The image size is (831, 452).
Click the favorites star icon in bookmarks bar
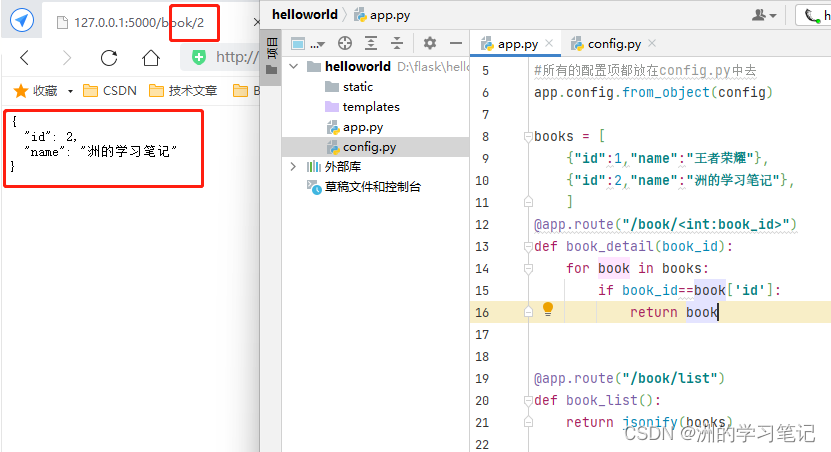(x=21, y=91)
